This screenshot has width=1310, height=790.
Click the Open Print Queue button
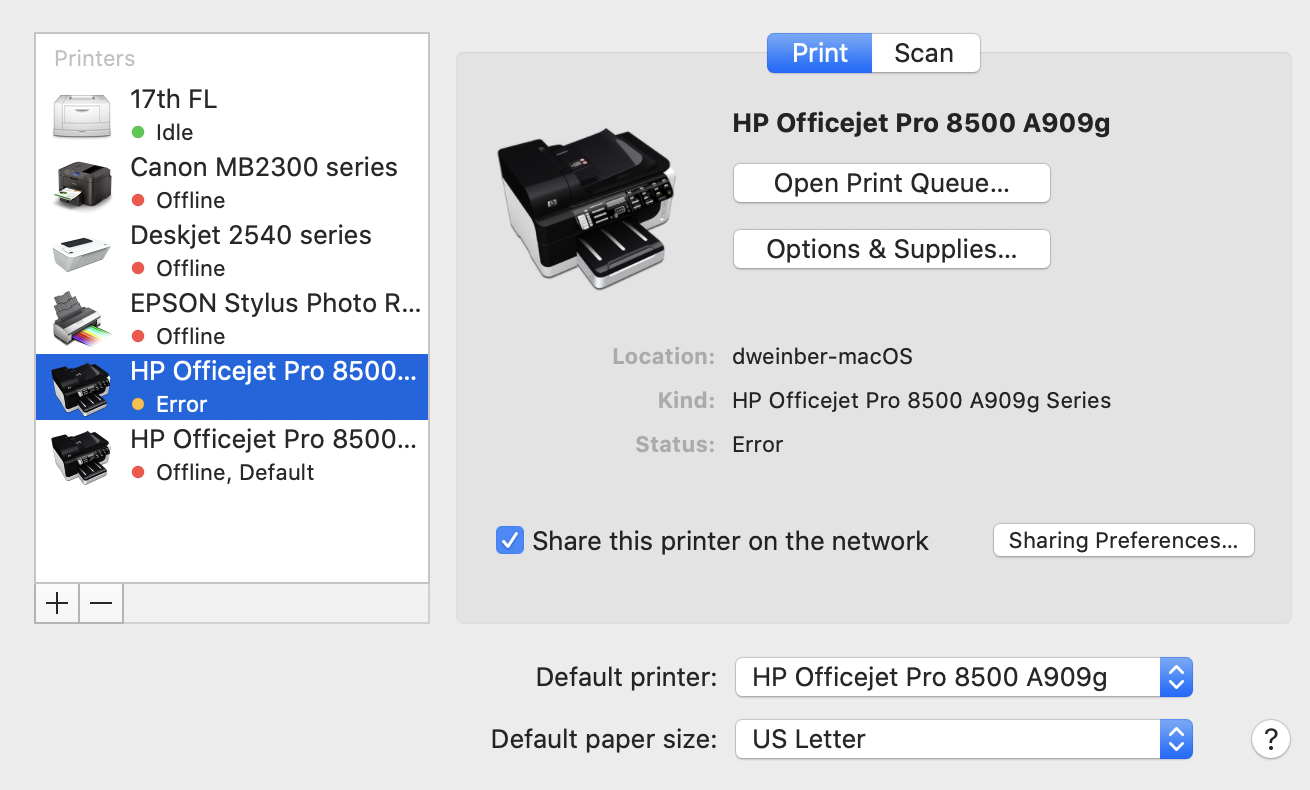pyautogui.click(x=891, y=184)
